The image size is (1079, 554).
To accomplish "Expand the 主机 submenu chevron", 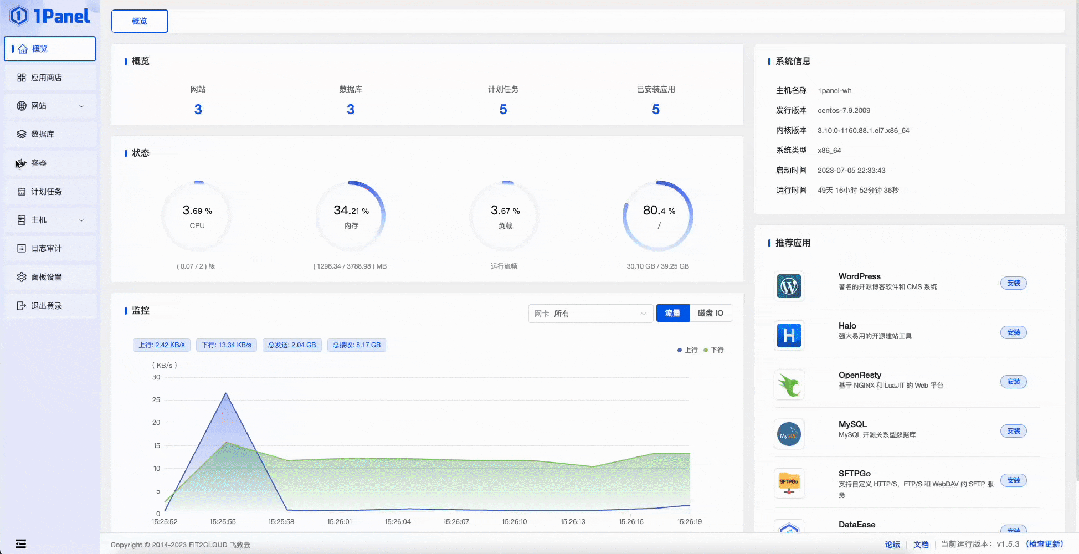I will (82, 220).
